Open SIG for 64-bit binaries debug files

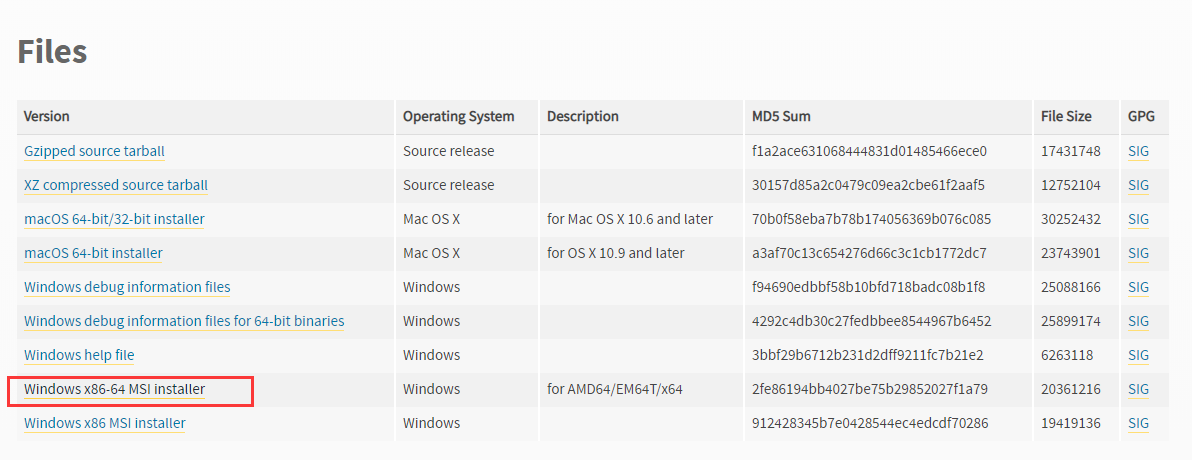pyautogui.click(x=1139, y=321)
